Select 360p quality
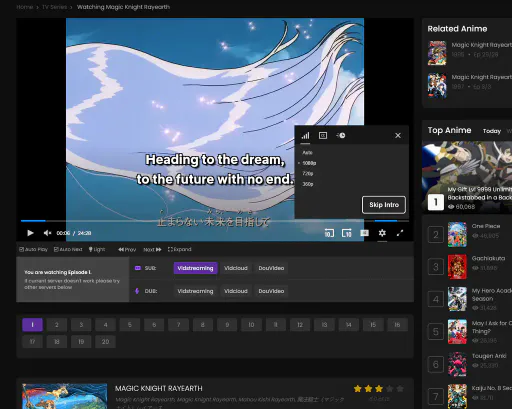The width and height of the screenshot is (512, 409). pos(308,184)
